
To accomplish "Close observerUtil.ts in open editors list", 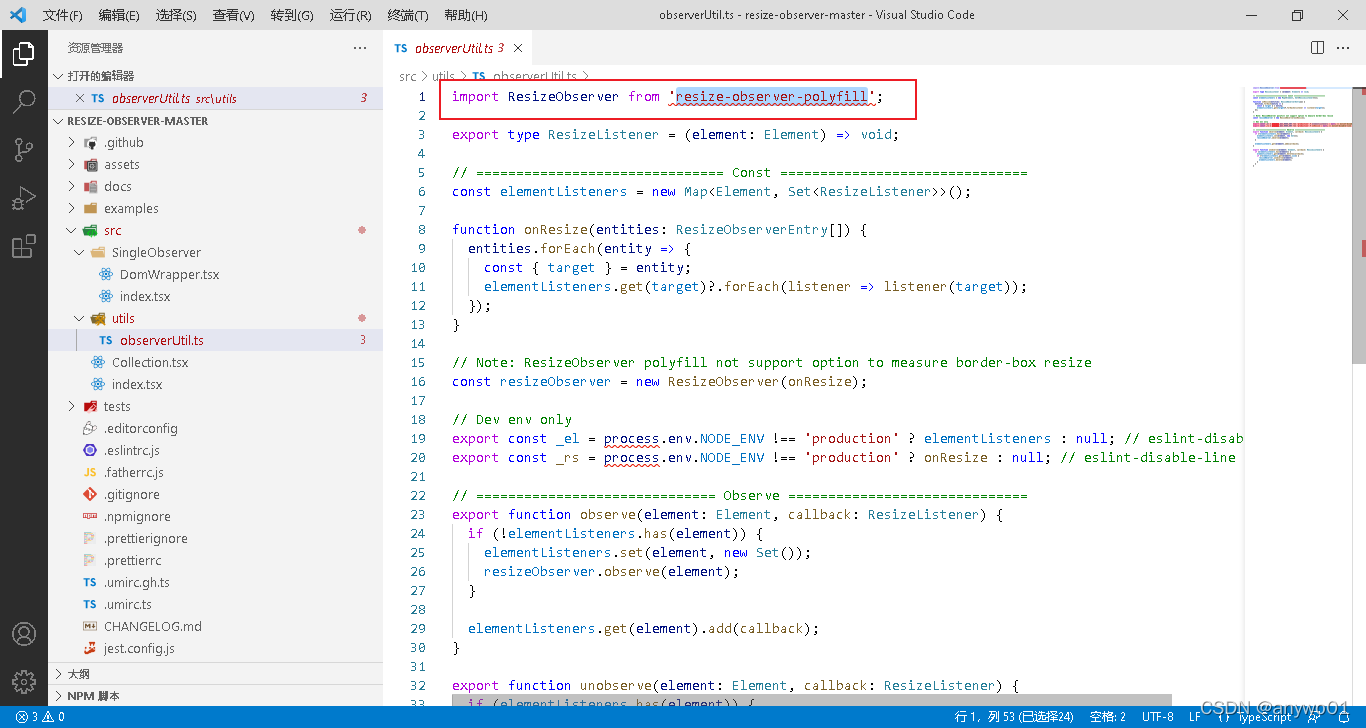I will [x=80, y=98].
